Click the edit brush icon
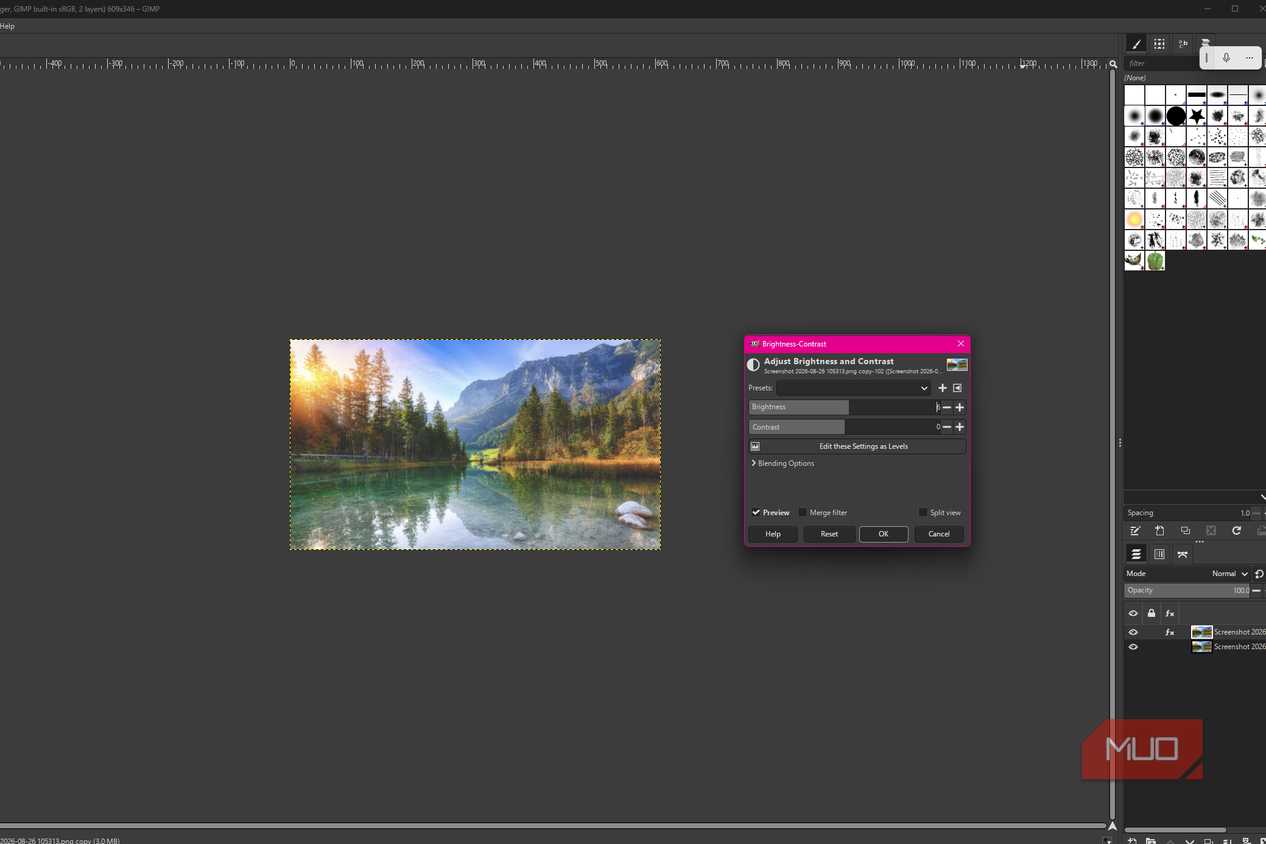This screenshot has width=1266, height=844. 1135,531
